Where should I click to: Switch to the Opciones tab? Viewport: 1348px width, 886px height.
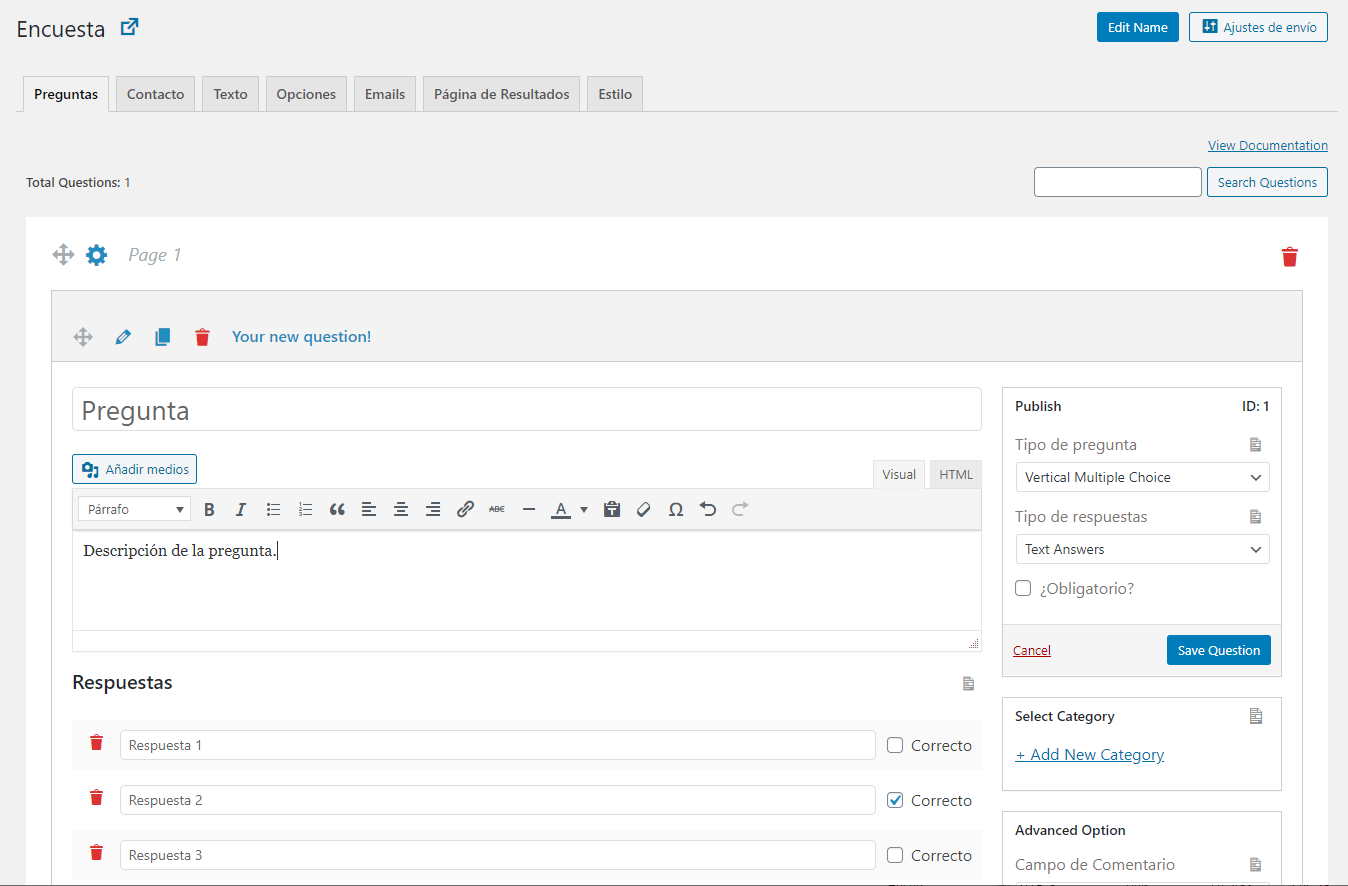click(x=306, y=93)
